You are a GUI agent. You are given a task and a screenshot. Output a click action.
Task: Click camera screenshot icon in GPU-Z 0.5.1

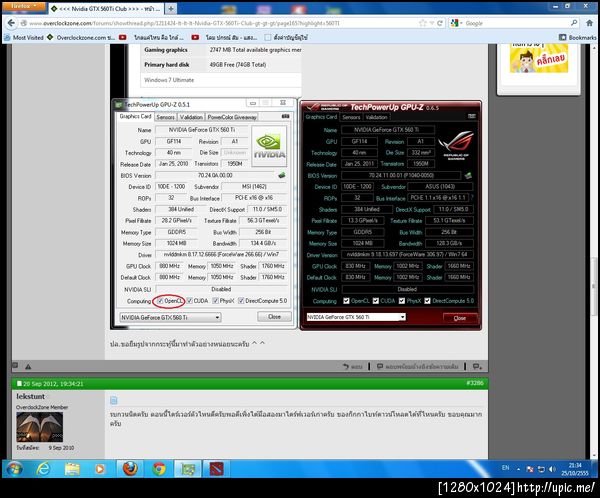click(285, 116)
